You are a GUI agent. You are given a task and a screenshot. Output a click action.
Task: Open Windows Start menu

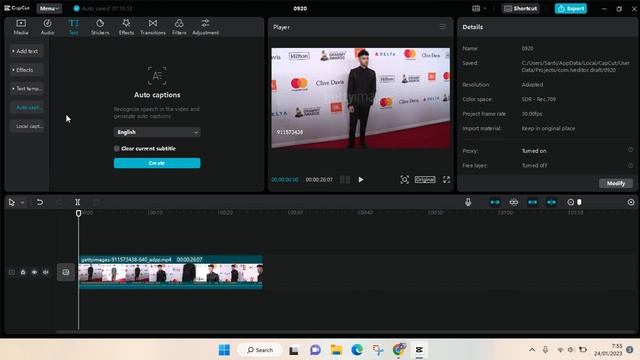click(x=224, y=350)
